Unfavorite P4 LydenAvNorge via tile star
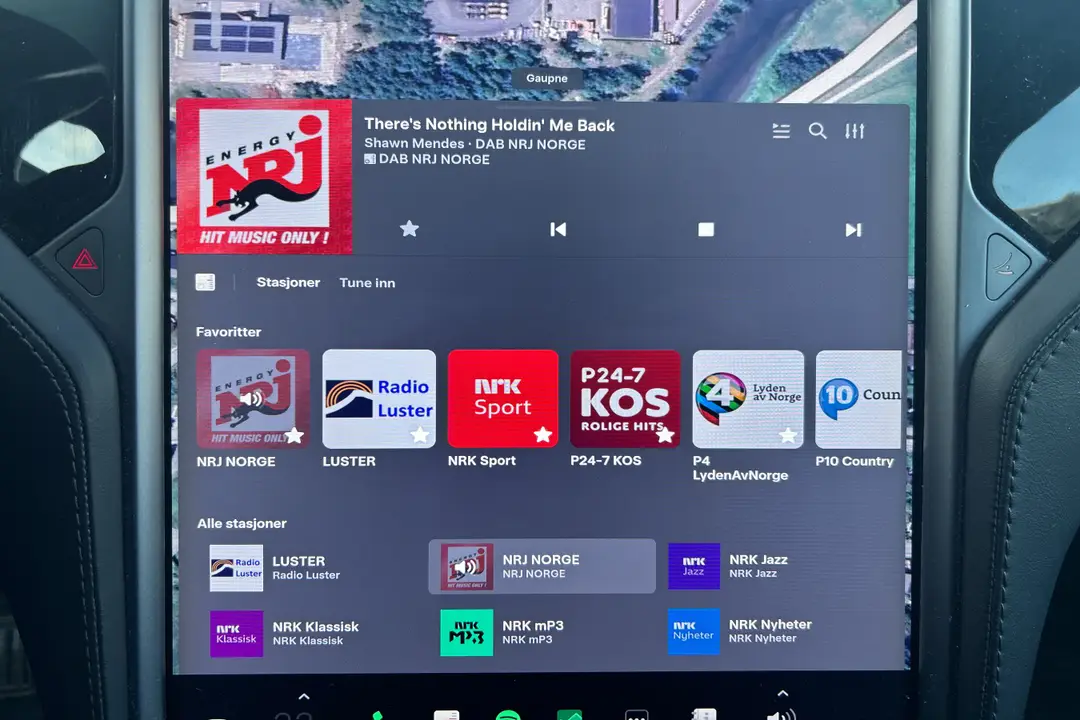Image resolution: width=1080 pixels, height=720 pixels. click(x=788, y=435)
